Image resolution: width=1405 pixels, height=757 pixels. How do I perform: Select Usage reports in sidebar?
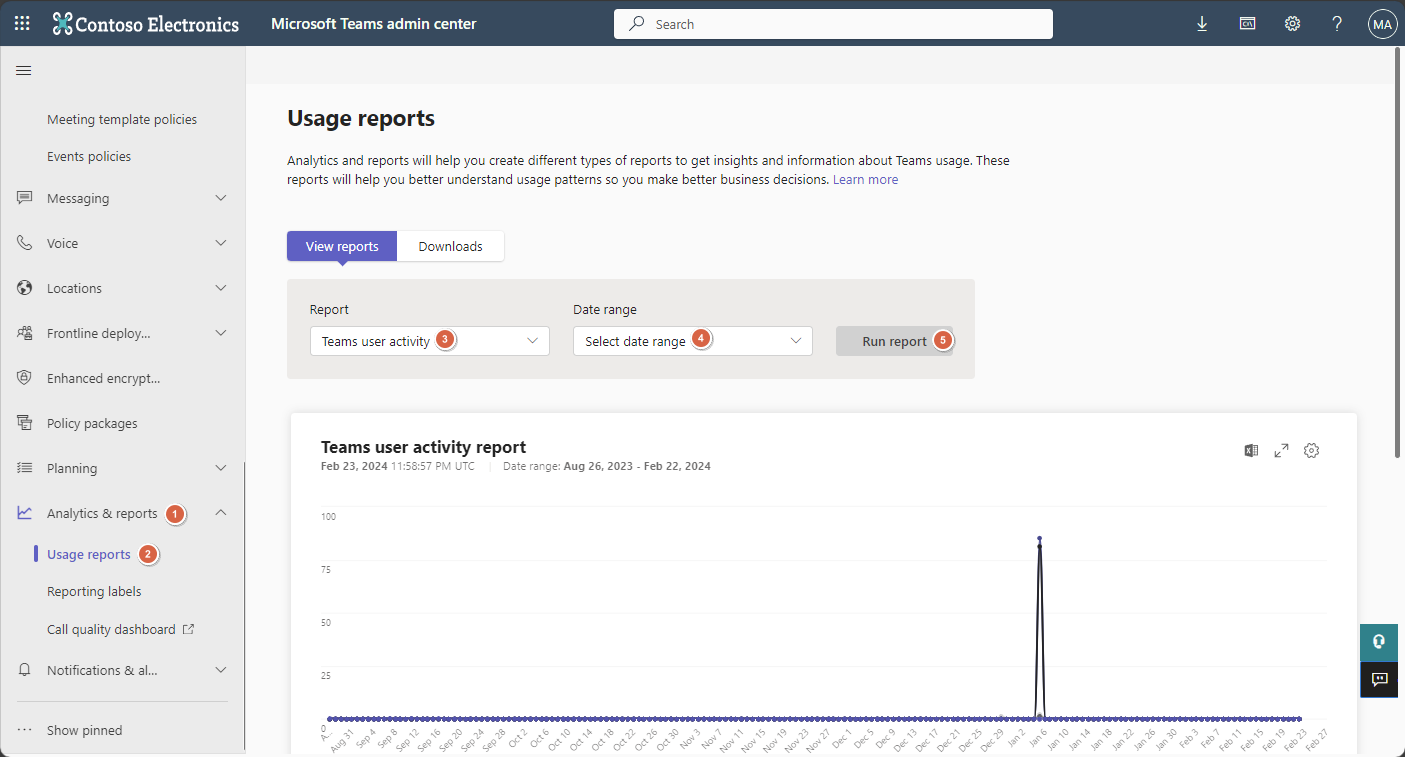pyautogui.click(x=89, y=554)
